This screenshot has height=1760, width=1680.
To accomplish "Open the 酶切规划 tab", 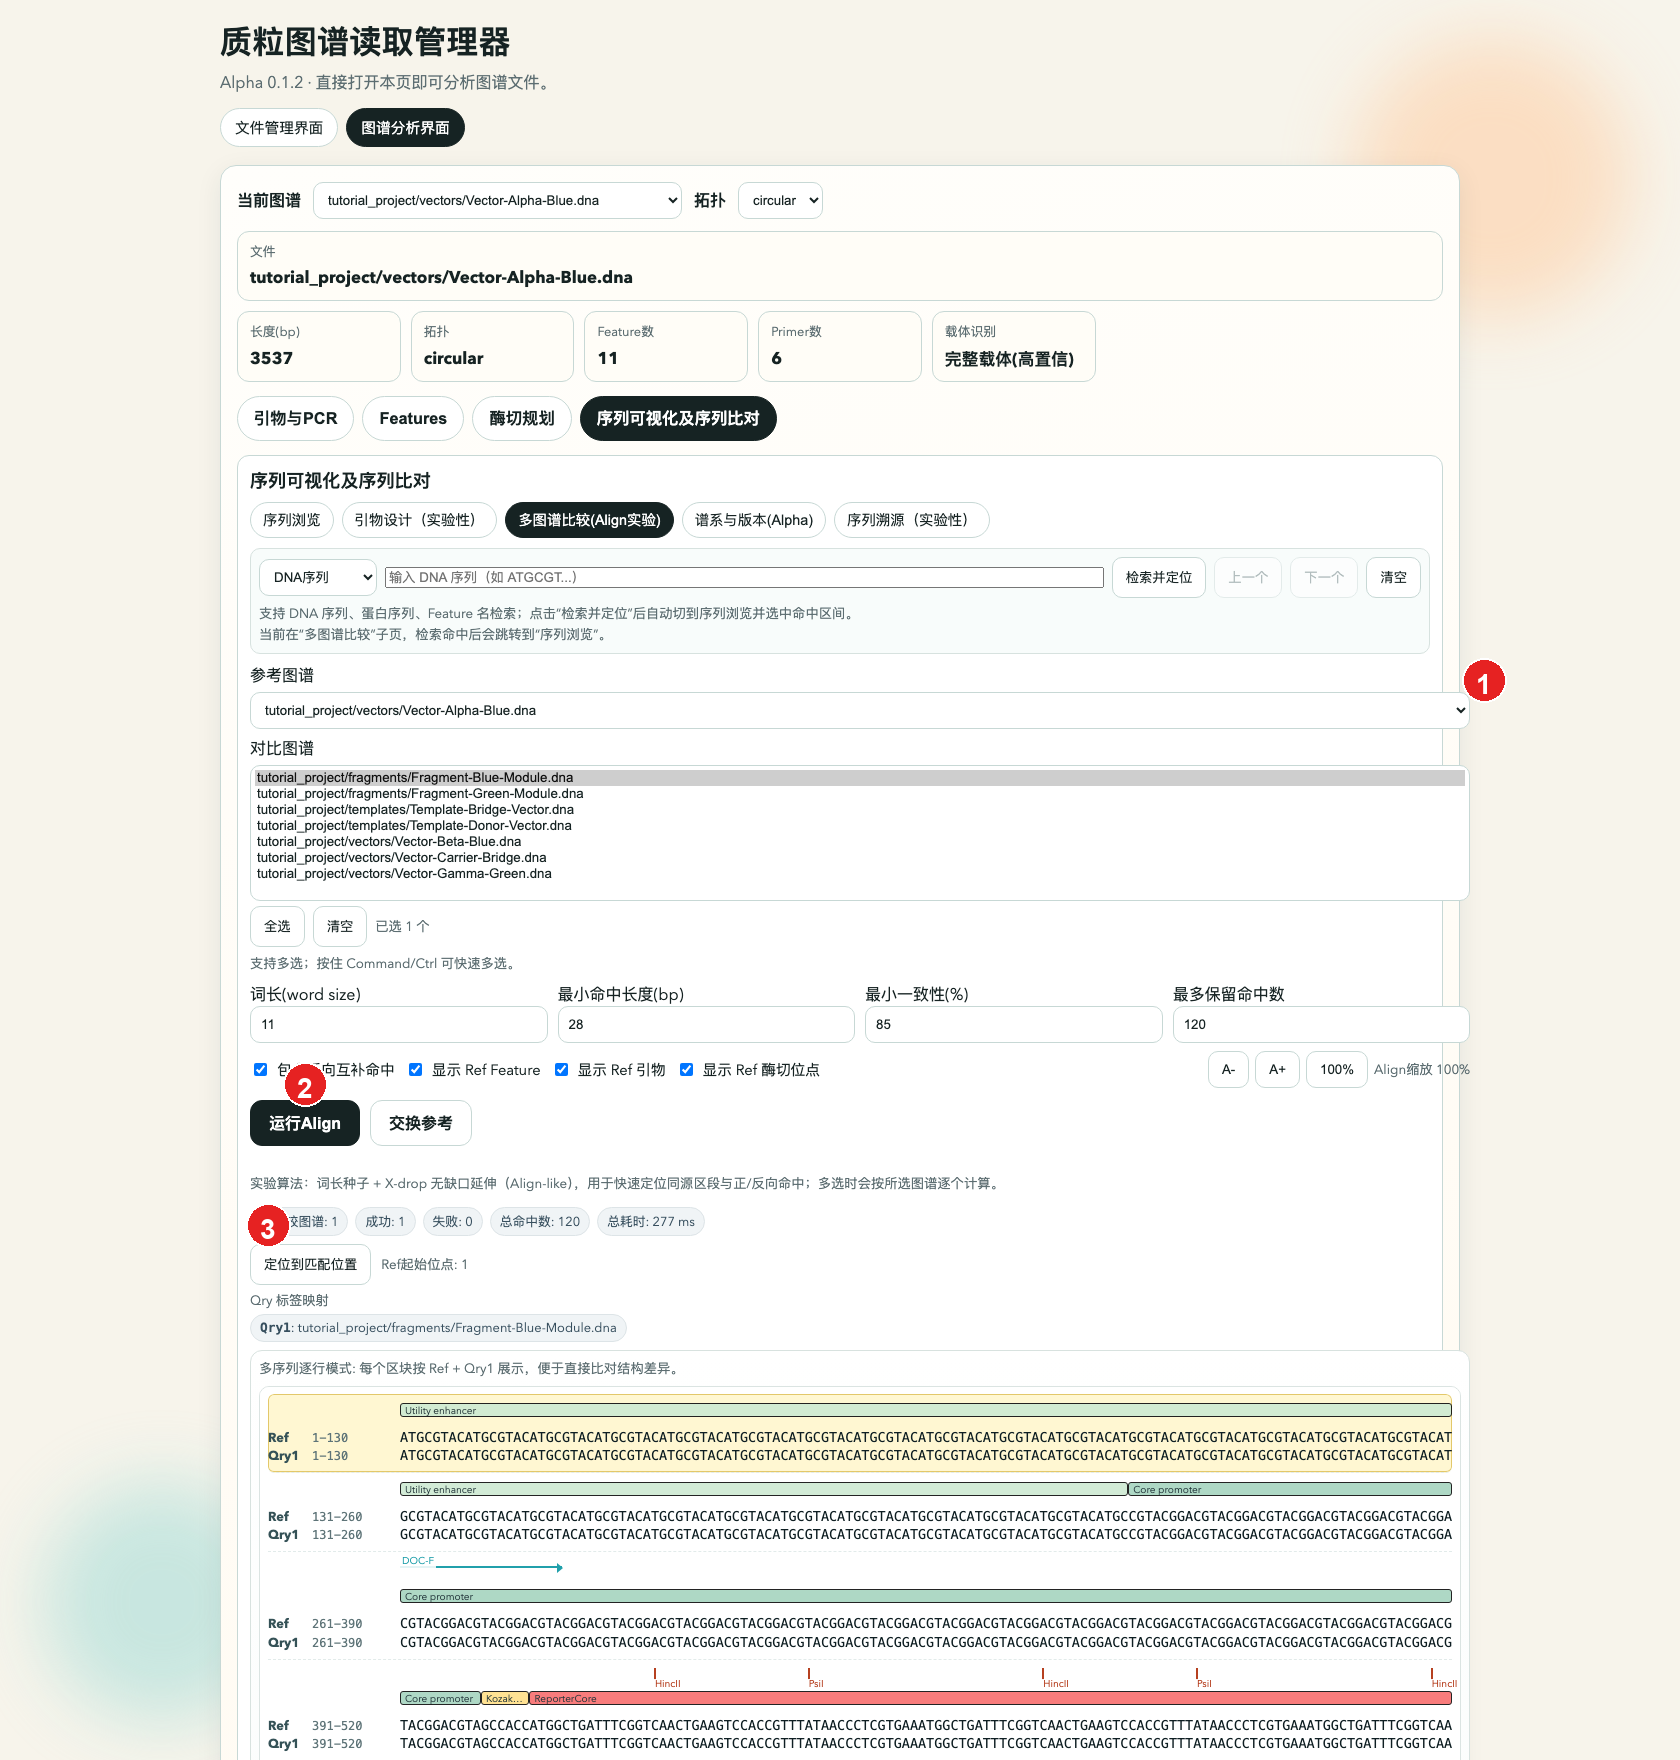I will [x=520, y=418].
